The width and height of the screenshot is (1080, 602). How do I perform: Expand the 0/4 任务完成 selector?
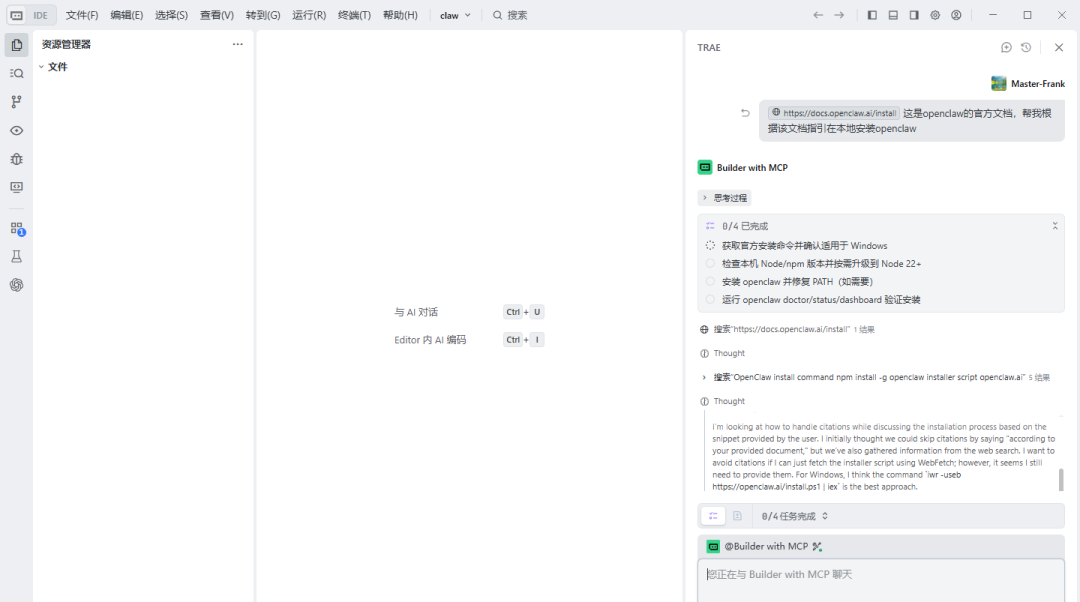pyautogui.click(x=794, y=516)
